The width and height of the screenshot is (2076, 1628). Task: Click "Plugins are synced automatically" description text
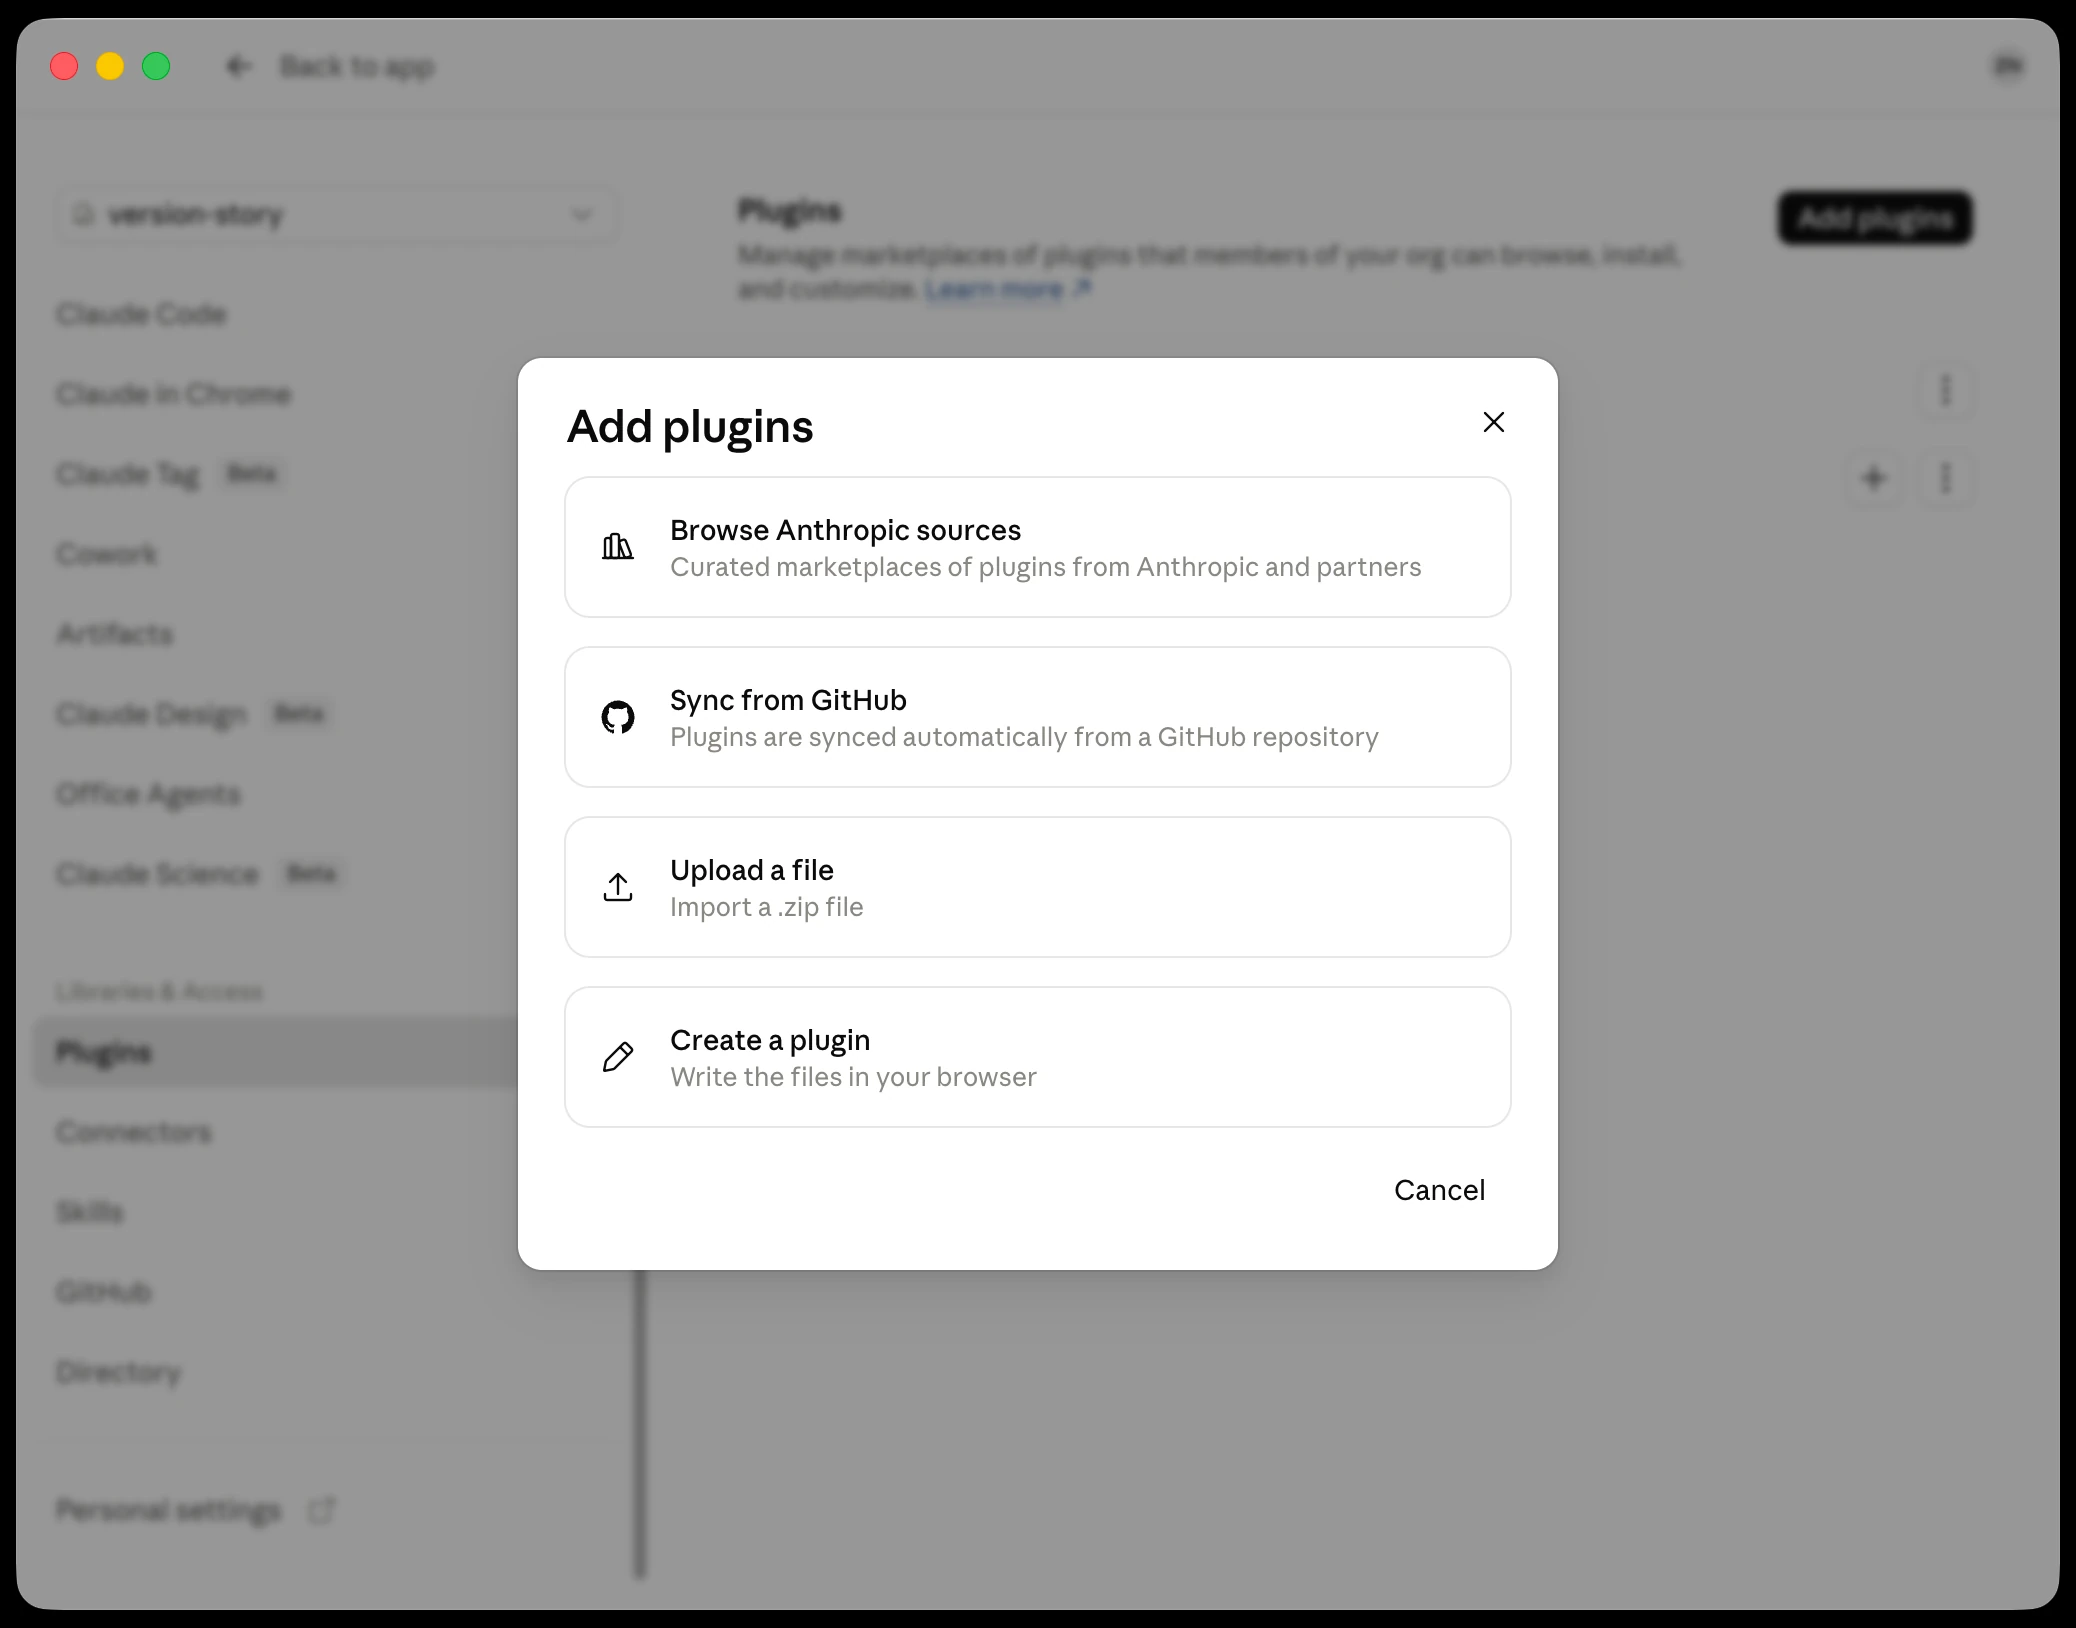[1024, 737]
